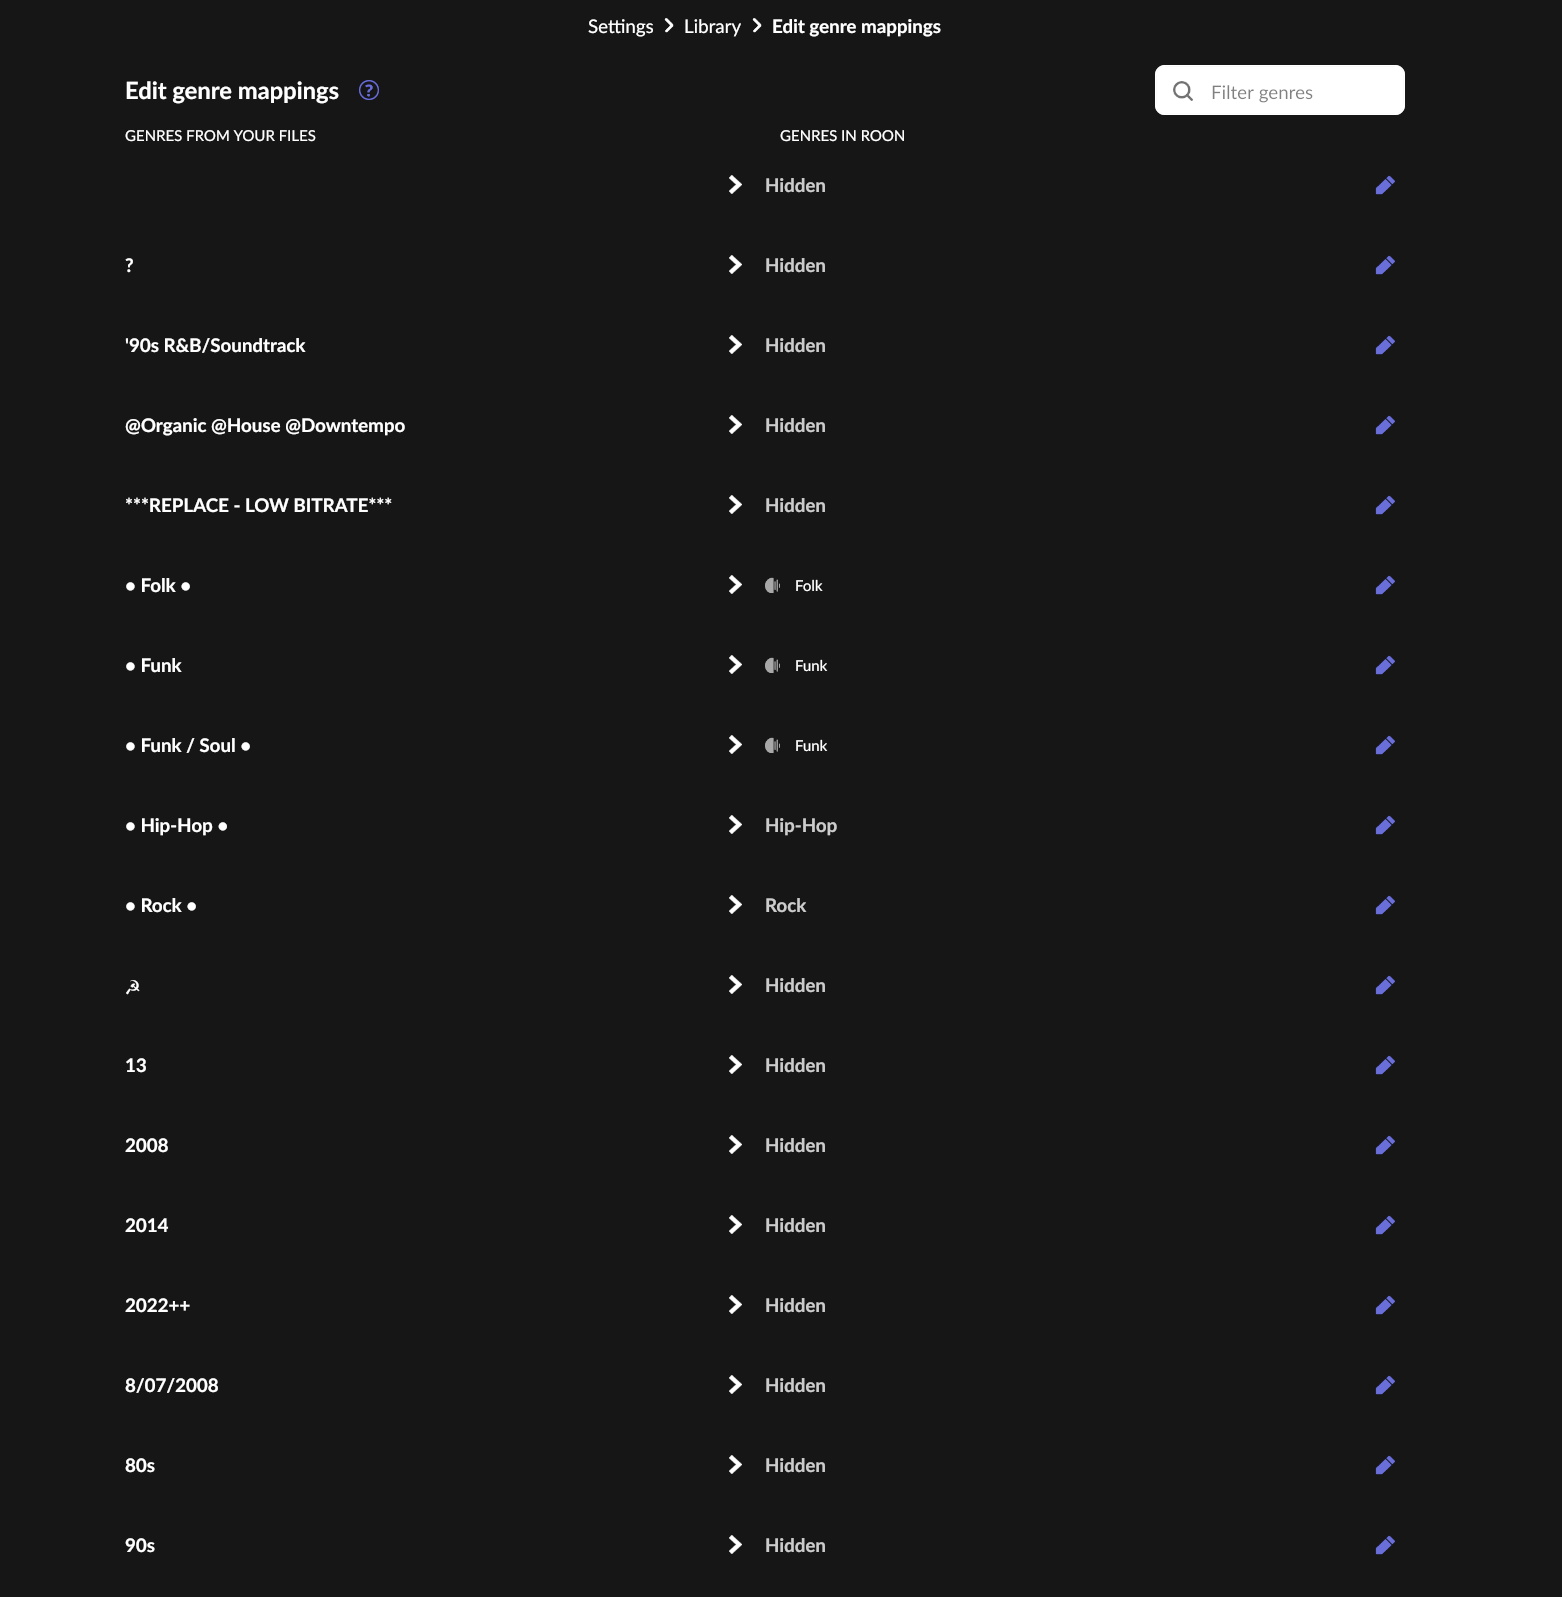Click the Rock Roon genre link
The image size is (1562, 1597).
(x=785, y=906)
